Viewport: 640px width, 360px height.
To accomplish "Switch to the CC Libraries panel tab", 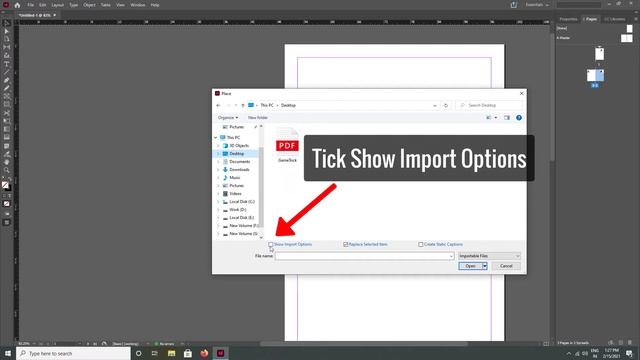I will pyautogui.click(x=615, y=19).
